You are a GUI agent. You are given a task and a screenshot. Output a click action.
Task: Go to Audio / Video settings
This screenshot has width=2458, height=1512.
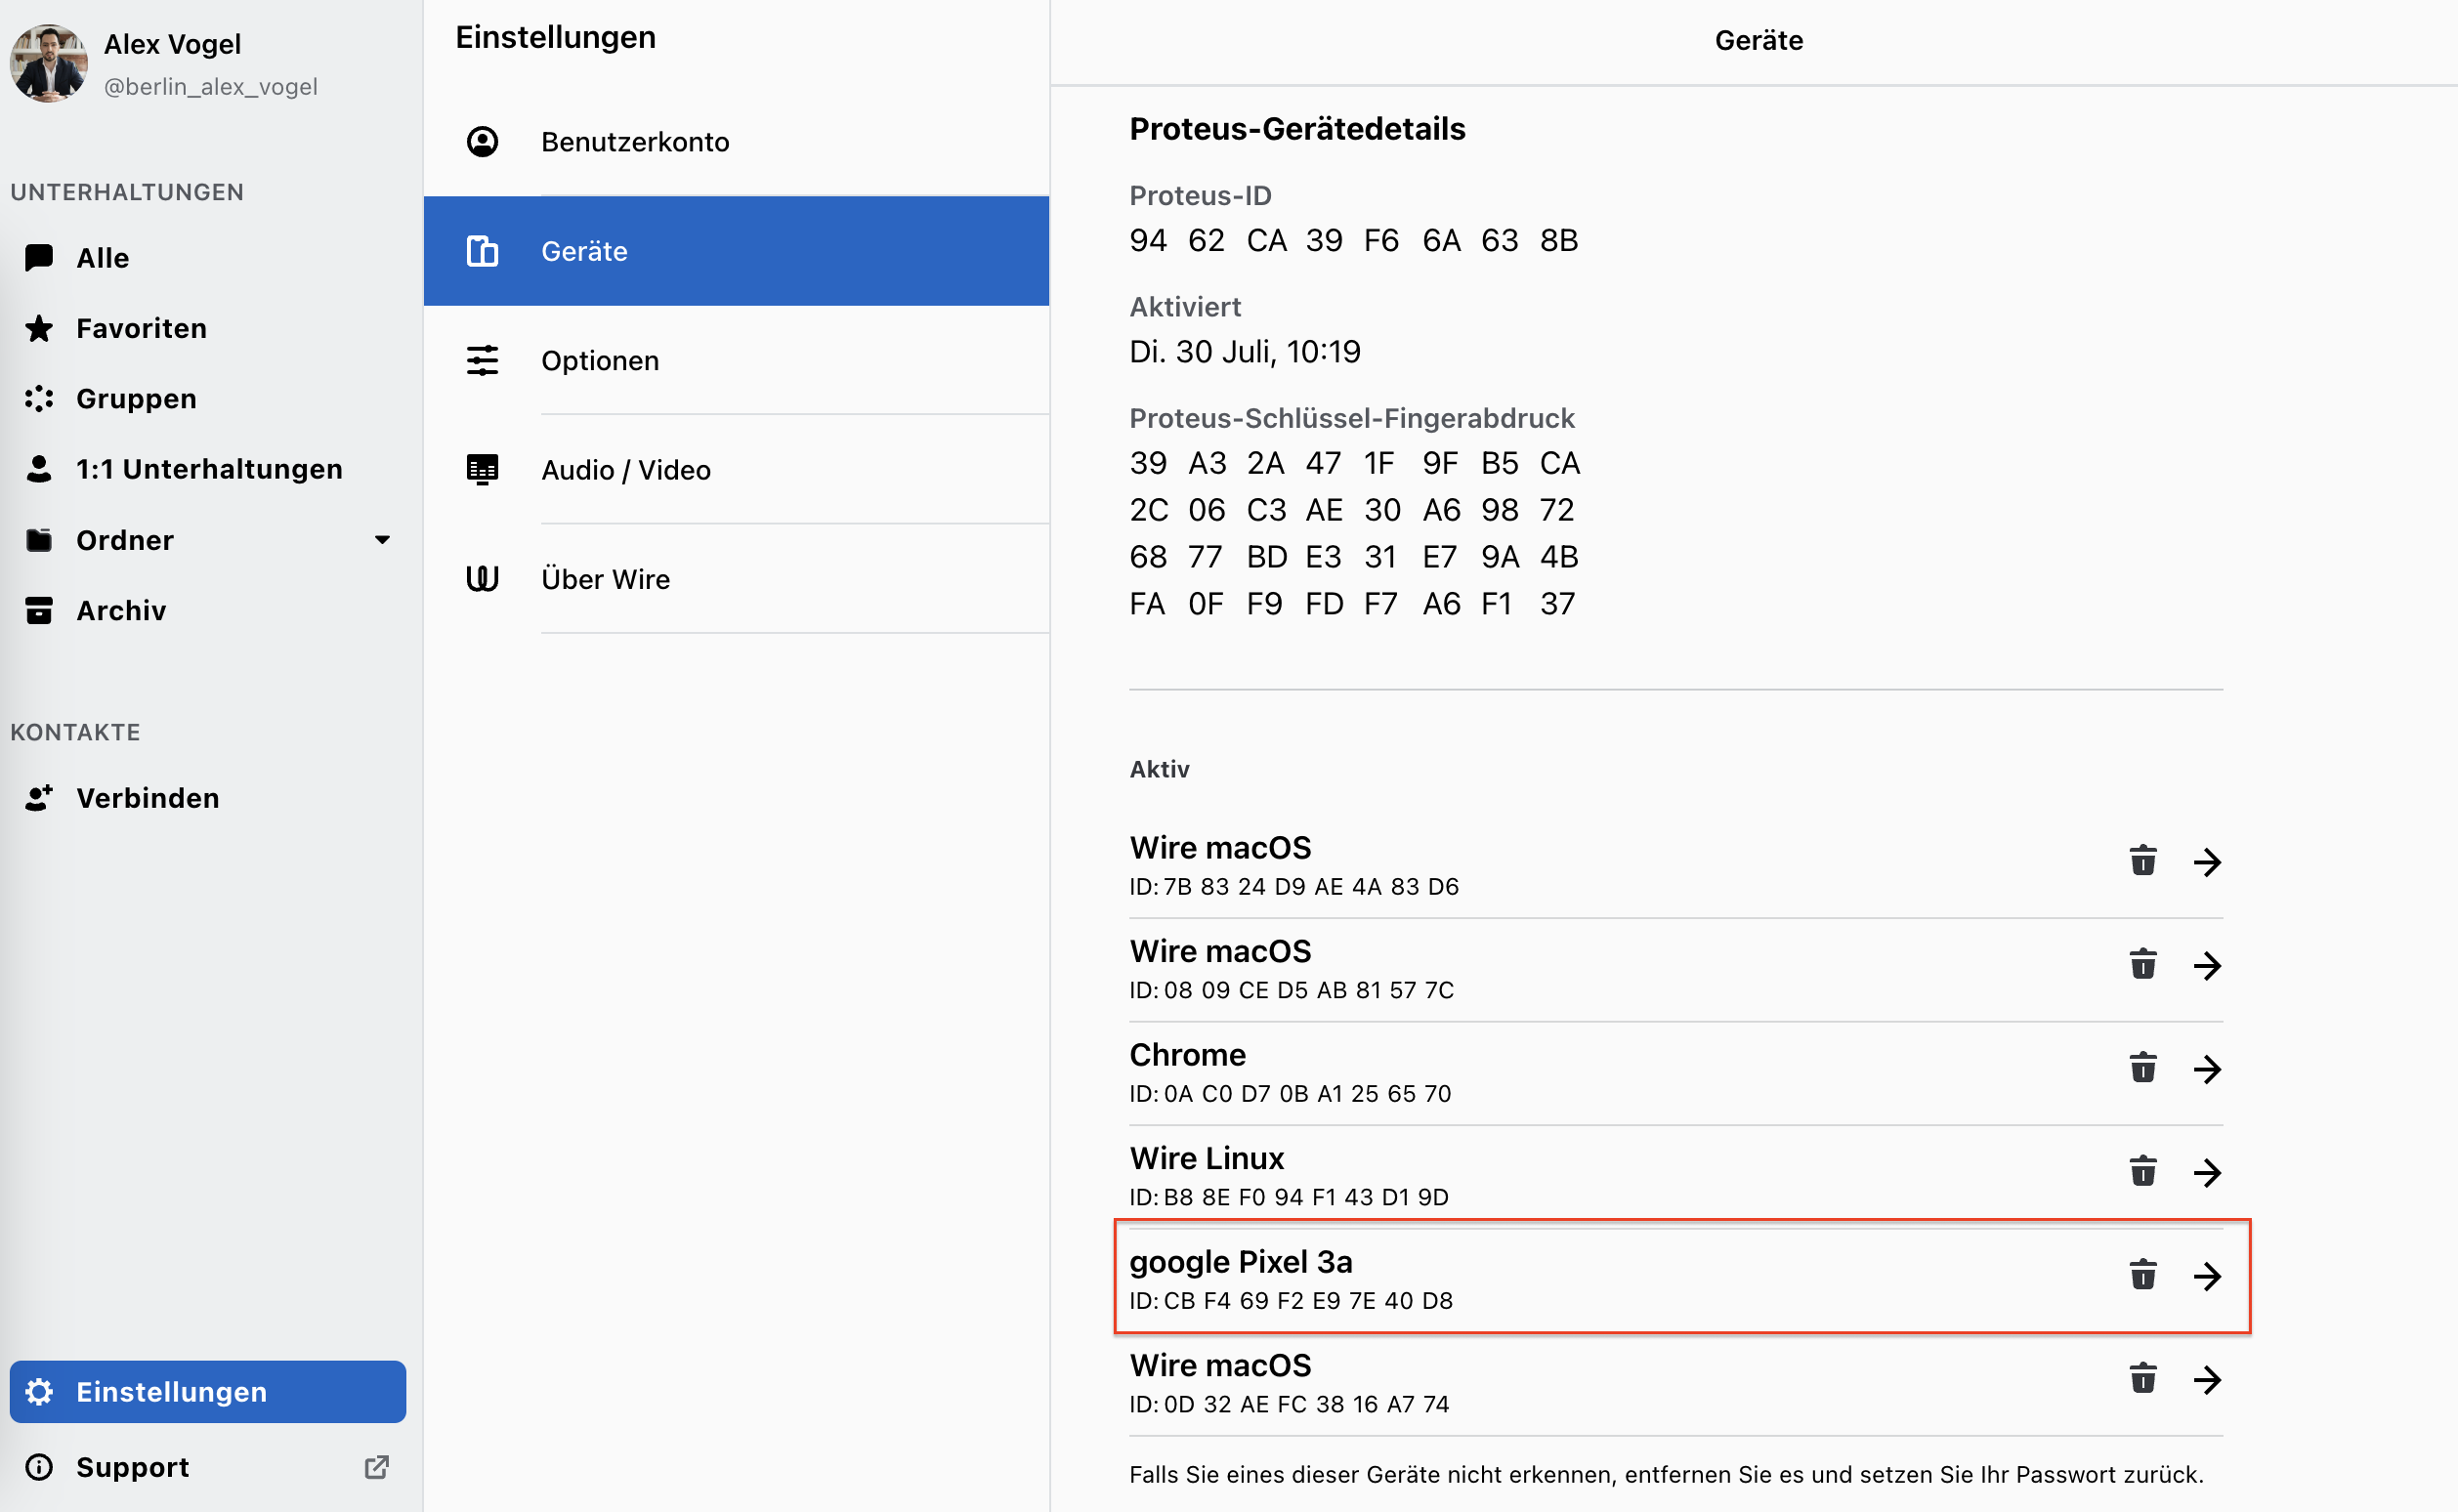737,470
